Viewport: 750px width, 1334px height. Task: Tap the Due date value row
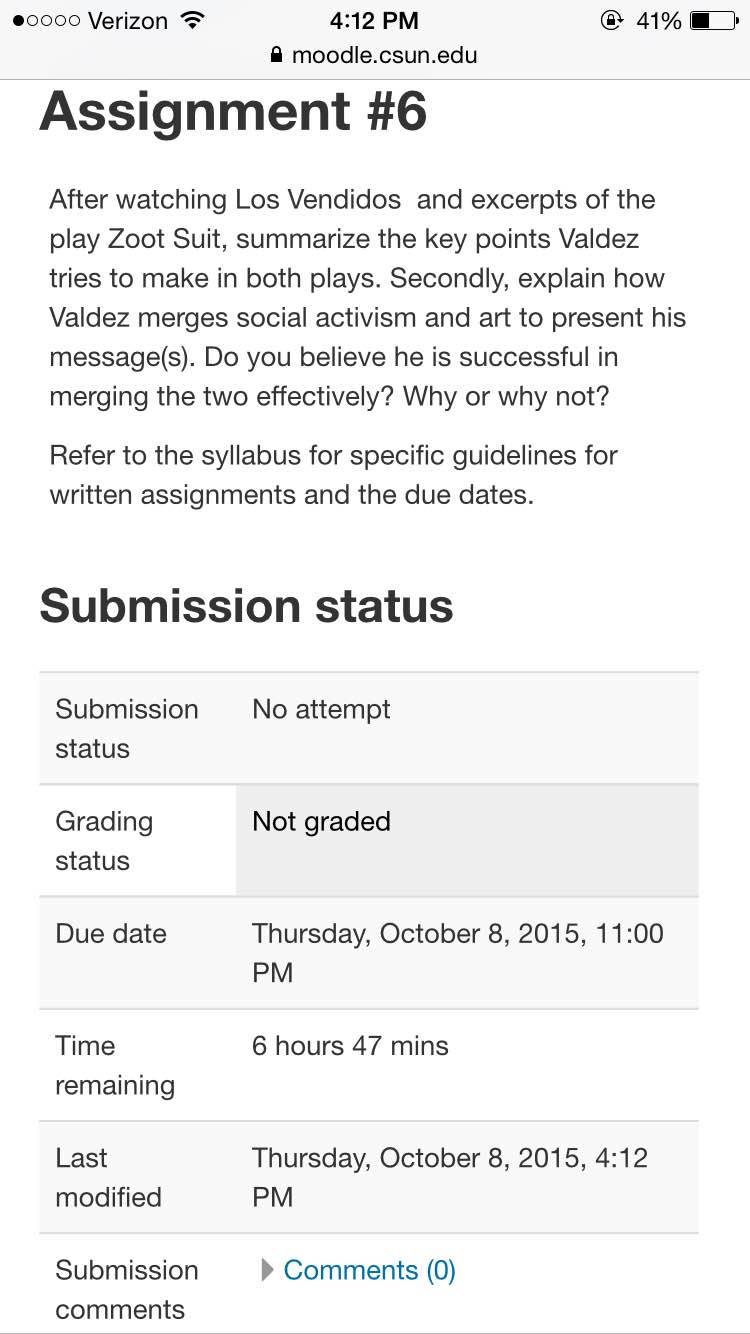[369, 952]
